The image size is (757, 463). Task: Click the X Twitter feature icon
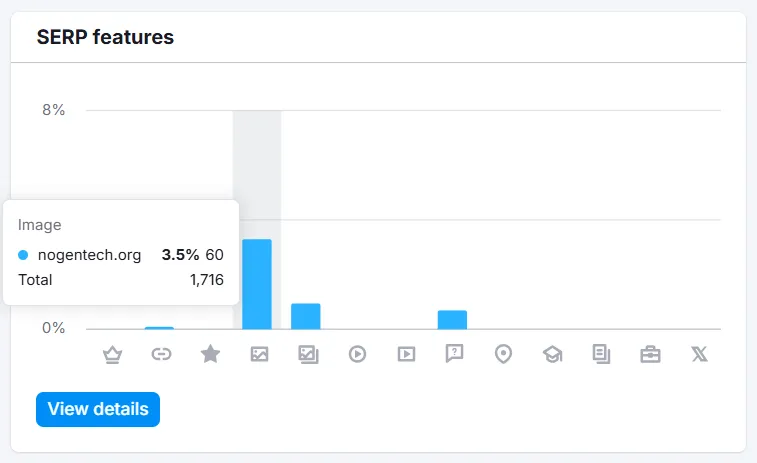[x=699, y=354]
